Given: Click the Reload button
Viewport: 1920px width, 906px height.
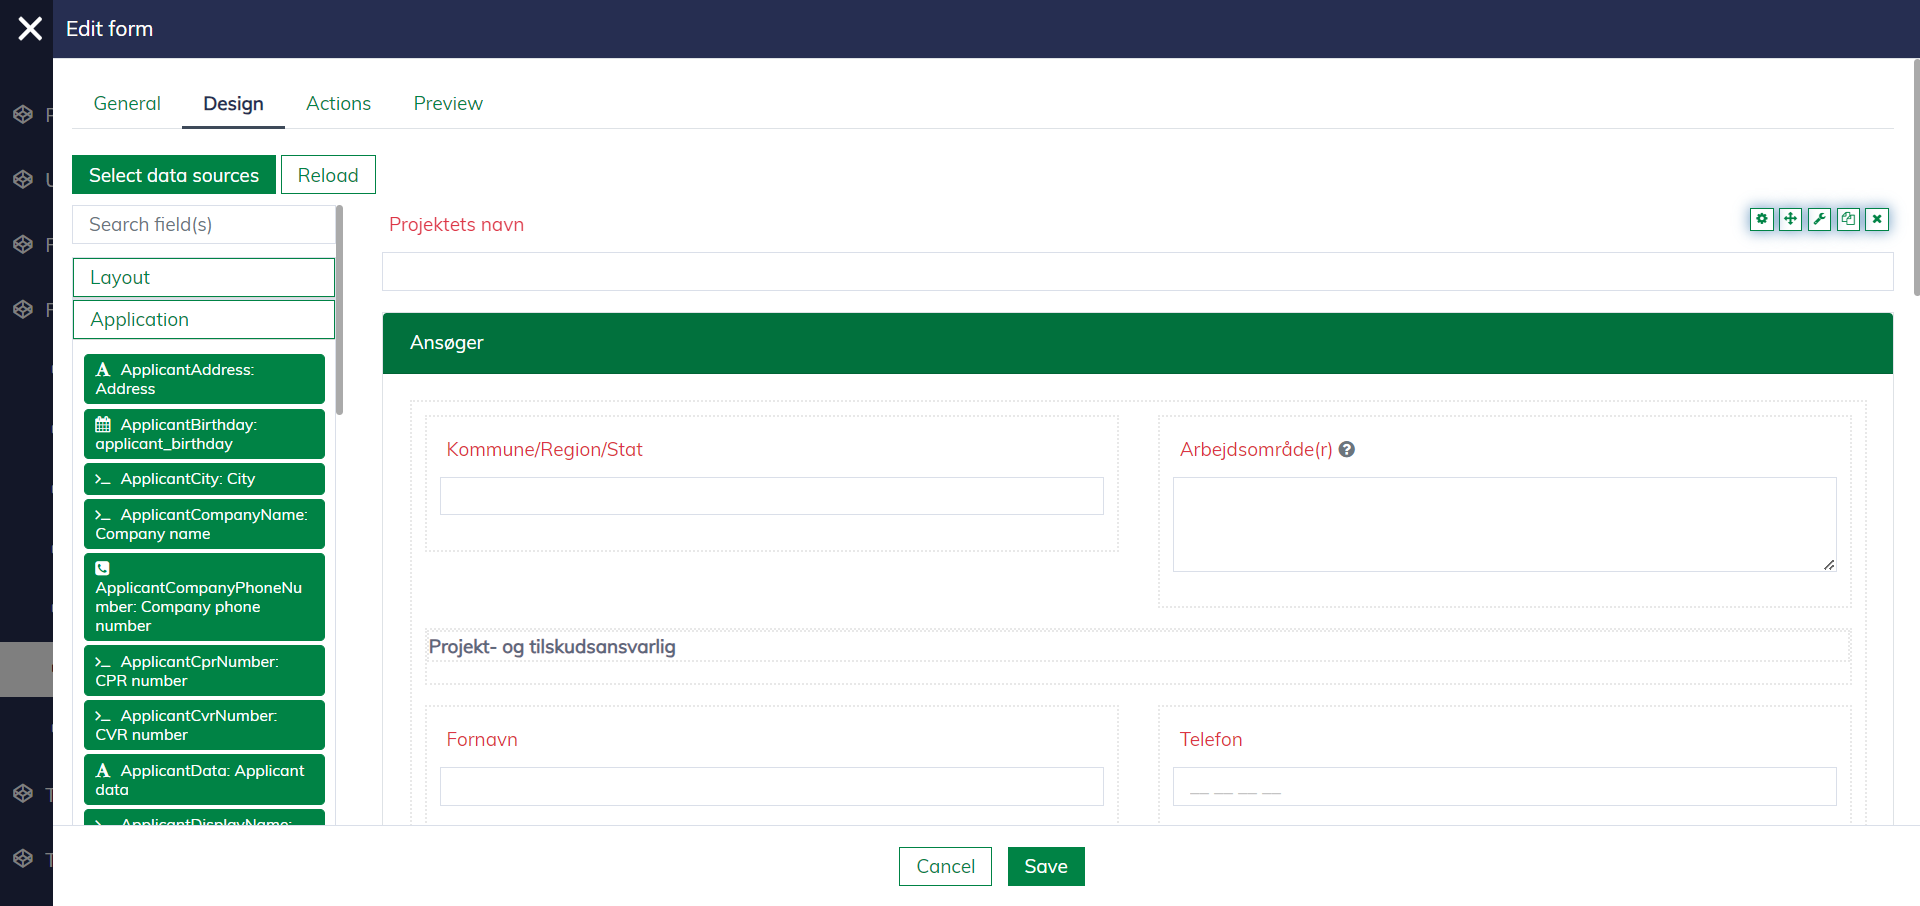Looking at the screenshot, I should [x=328, y=175].
